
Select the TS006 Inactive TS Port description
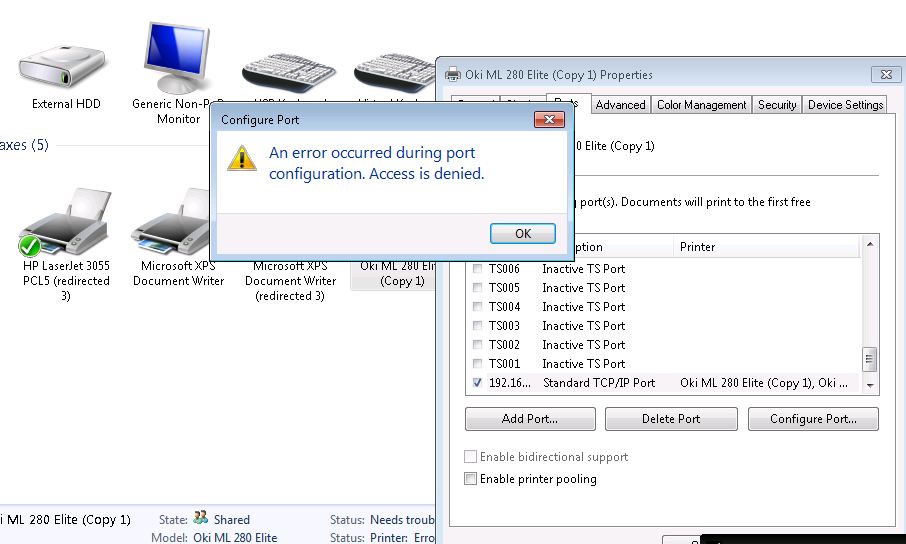pos(584,269)
